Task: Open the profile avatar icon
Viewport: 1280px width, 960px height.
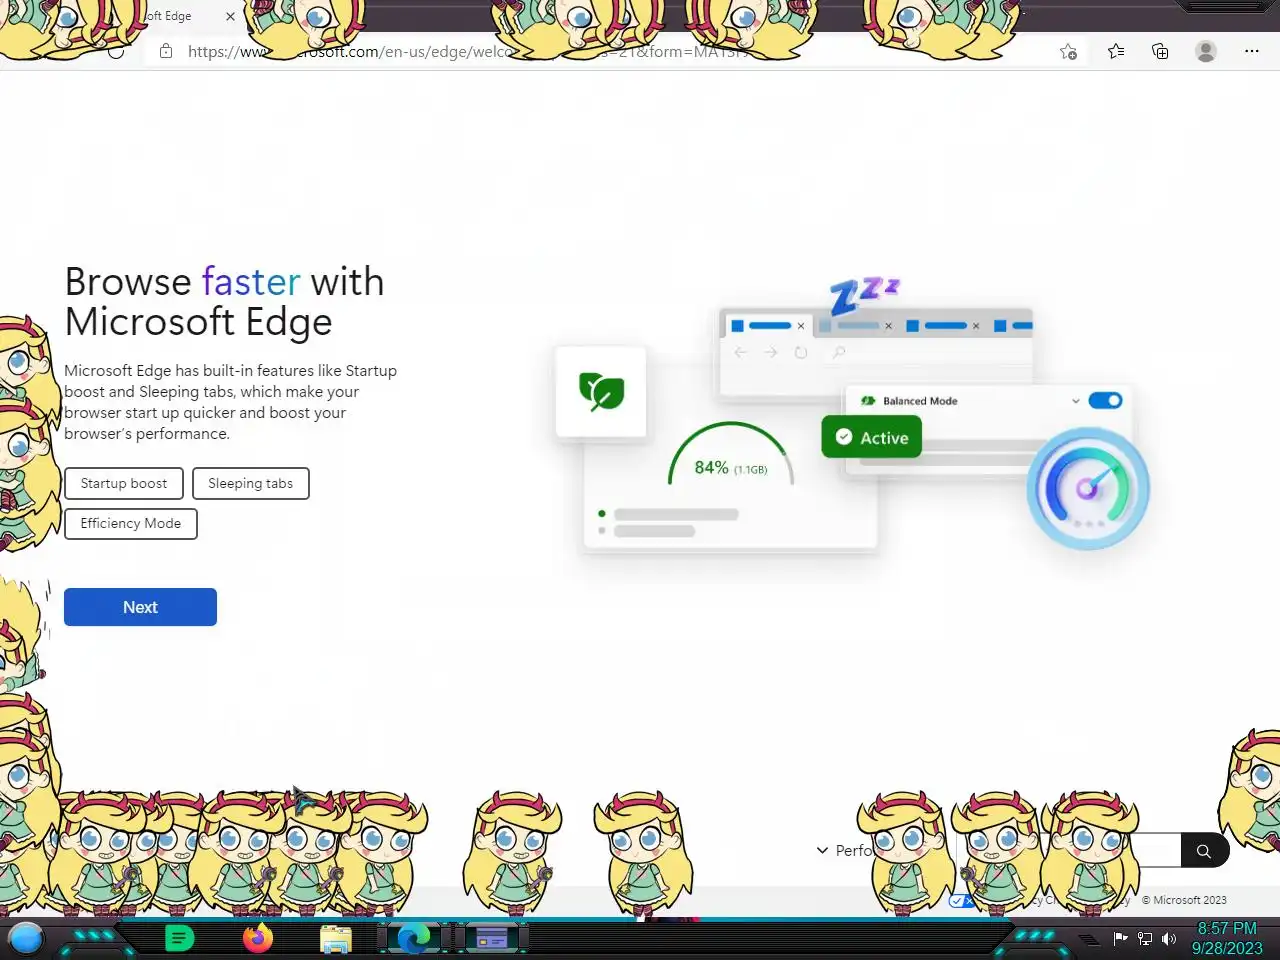Action: tap(1206, 51)
